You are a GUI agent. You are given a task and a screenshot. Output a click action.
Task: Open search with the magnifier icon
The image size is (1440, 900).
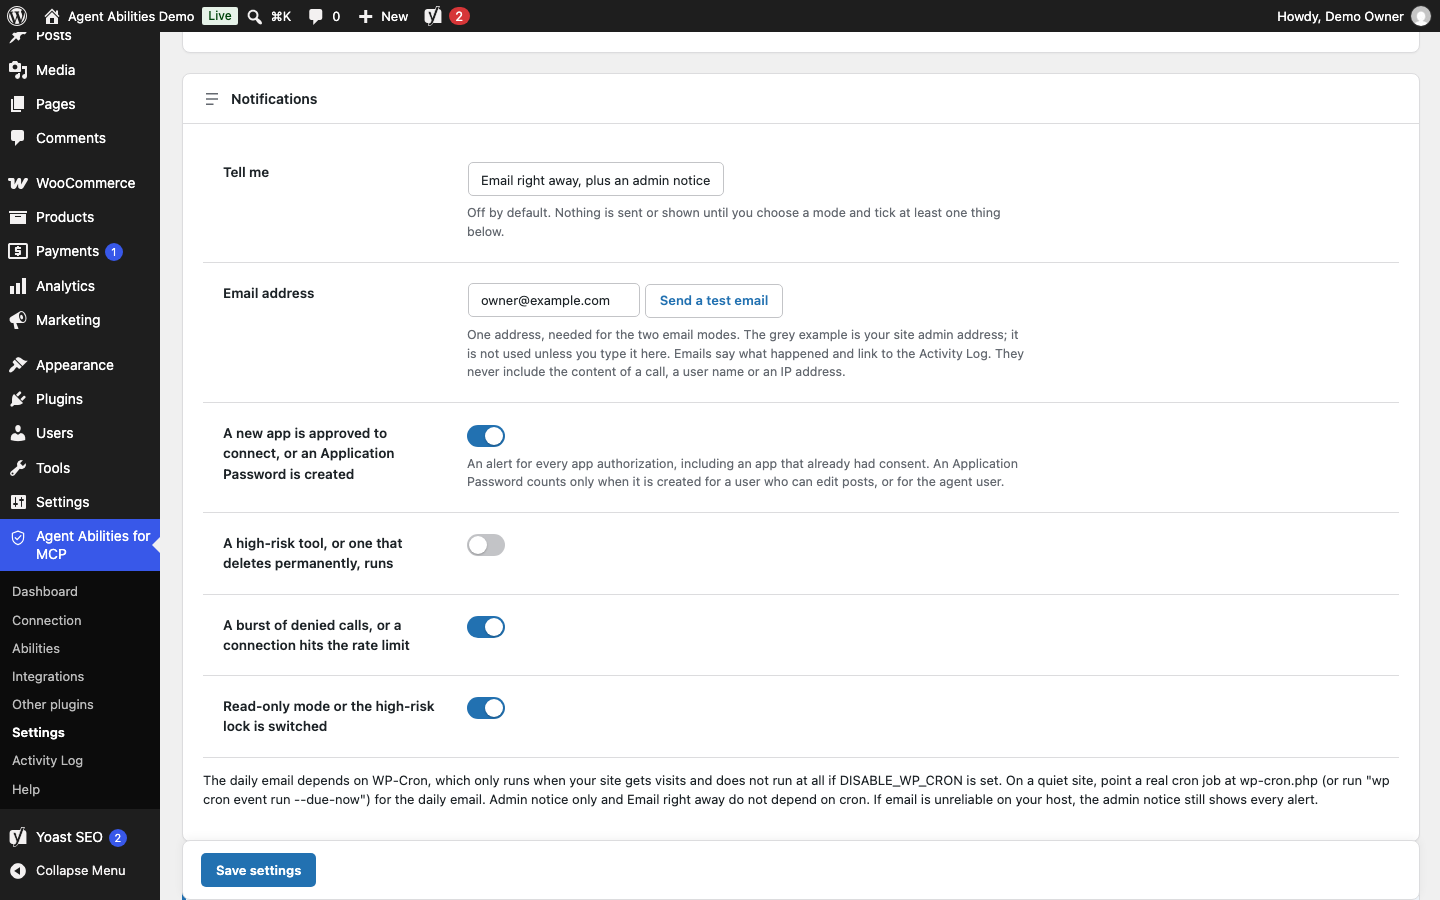(x=255, y=16)
